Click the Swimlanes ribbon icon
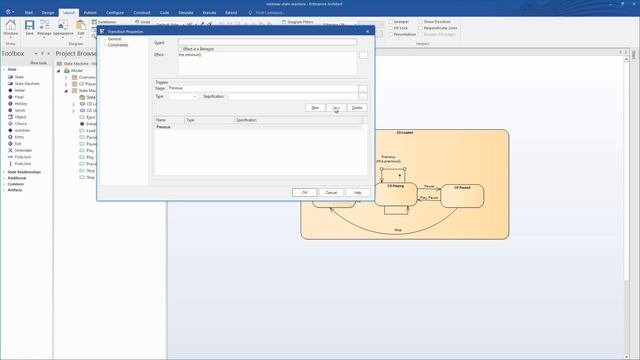640x360 pixels. point(104,22)
